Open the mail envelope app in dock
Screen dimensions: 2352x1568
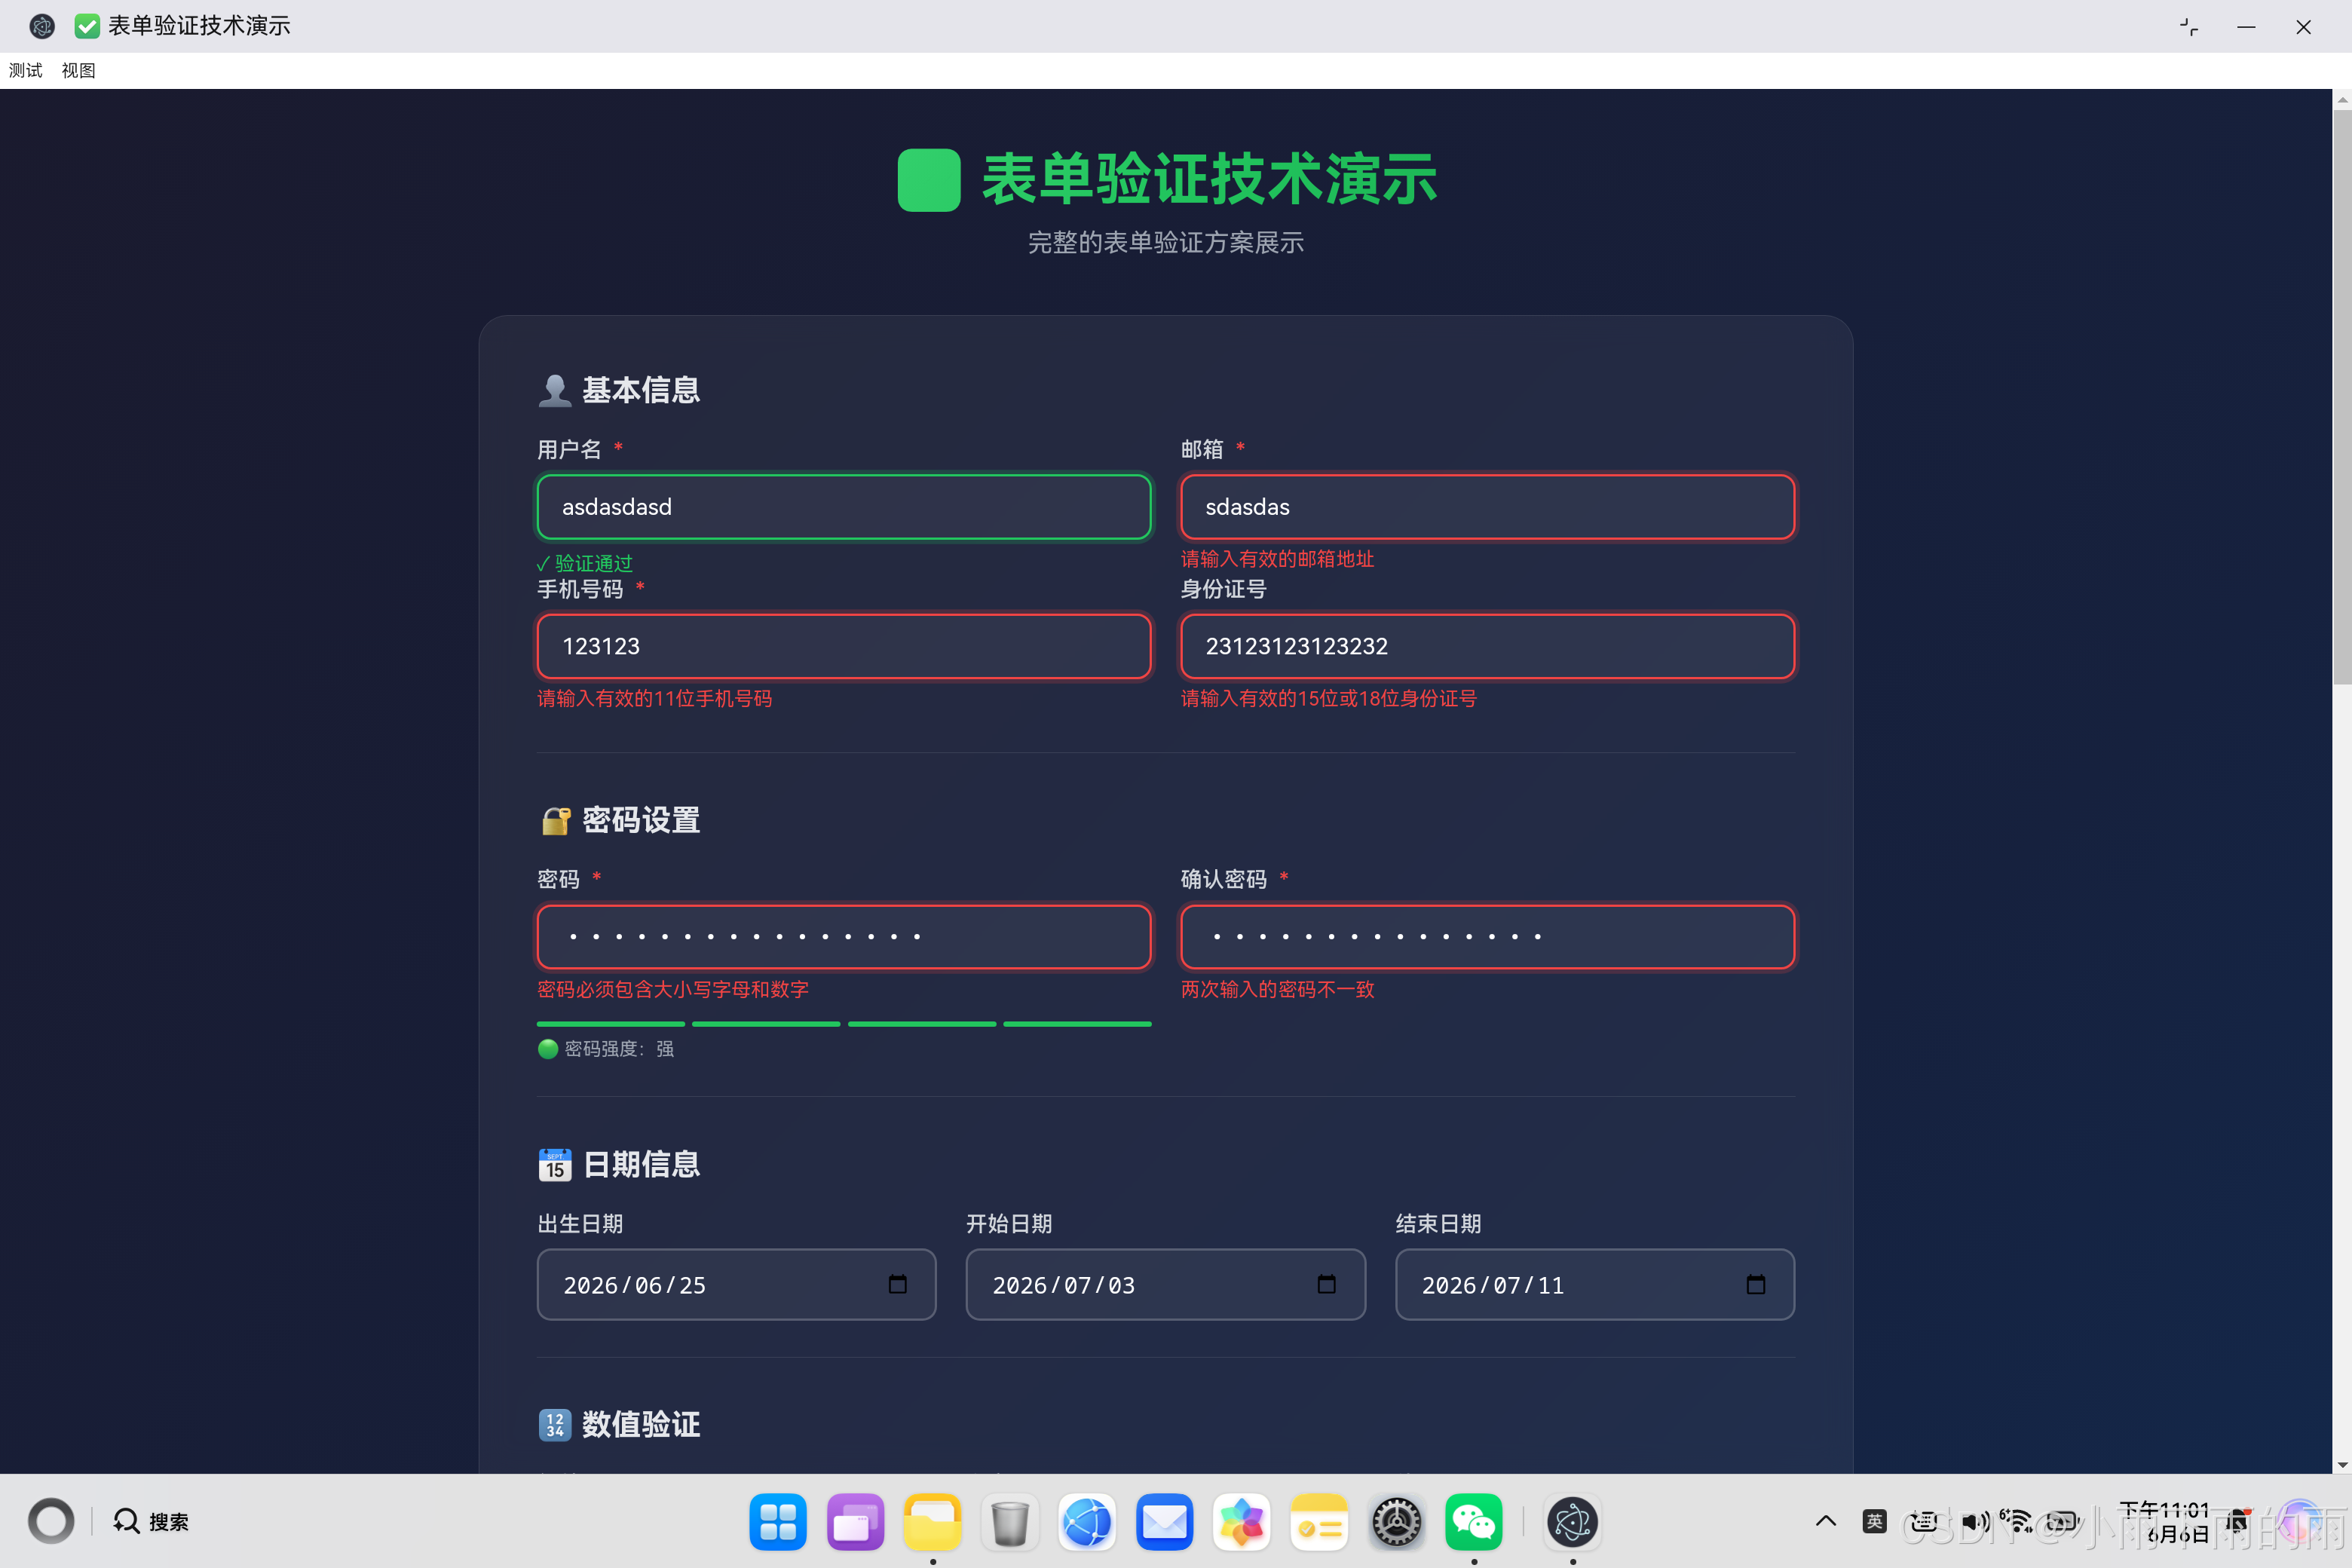tap(1164, 1522)
